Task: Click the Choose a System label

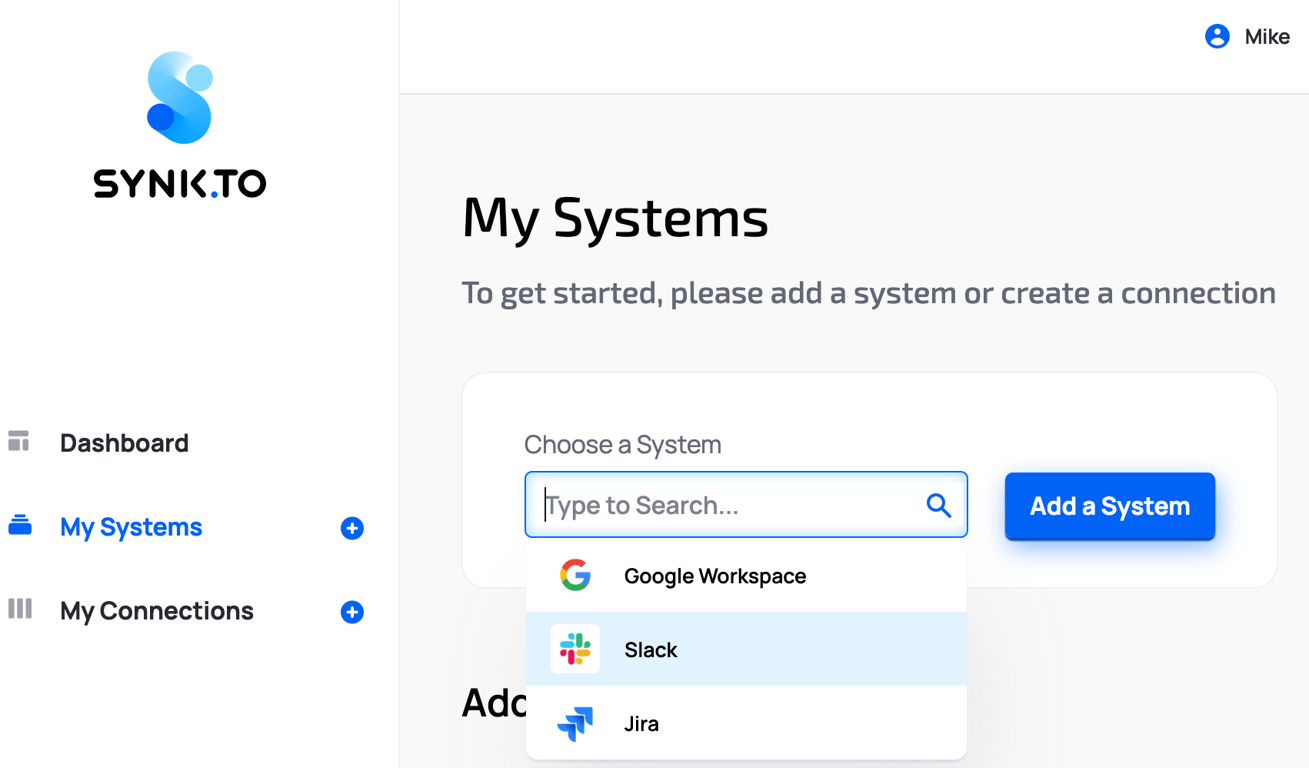Action: pyautogui.click(x=622, y=444)
